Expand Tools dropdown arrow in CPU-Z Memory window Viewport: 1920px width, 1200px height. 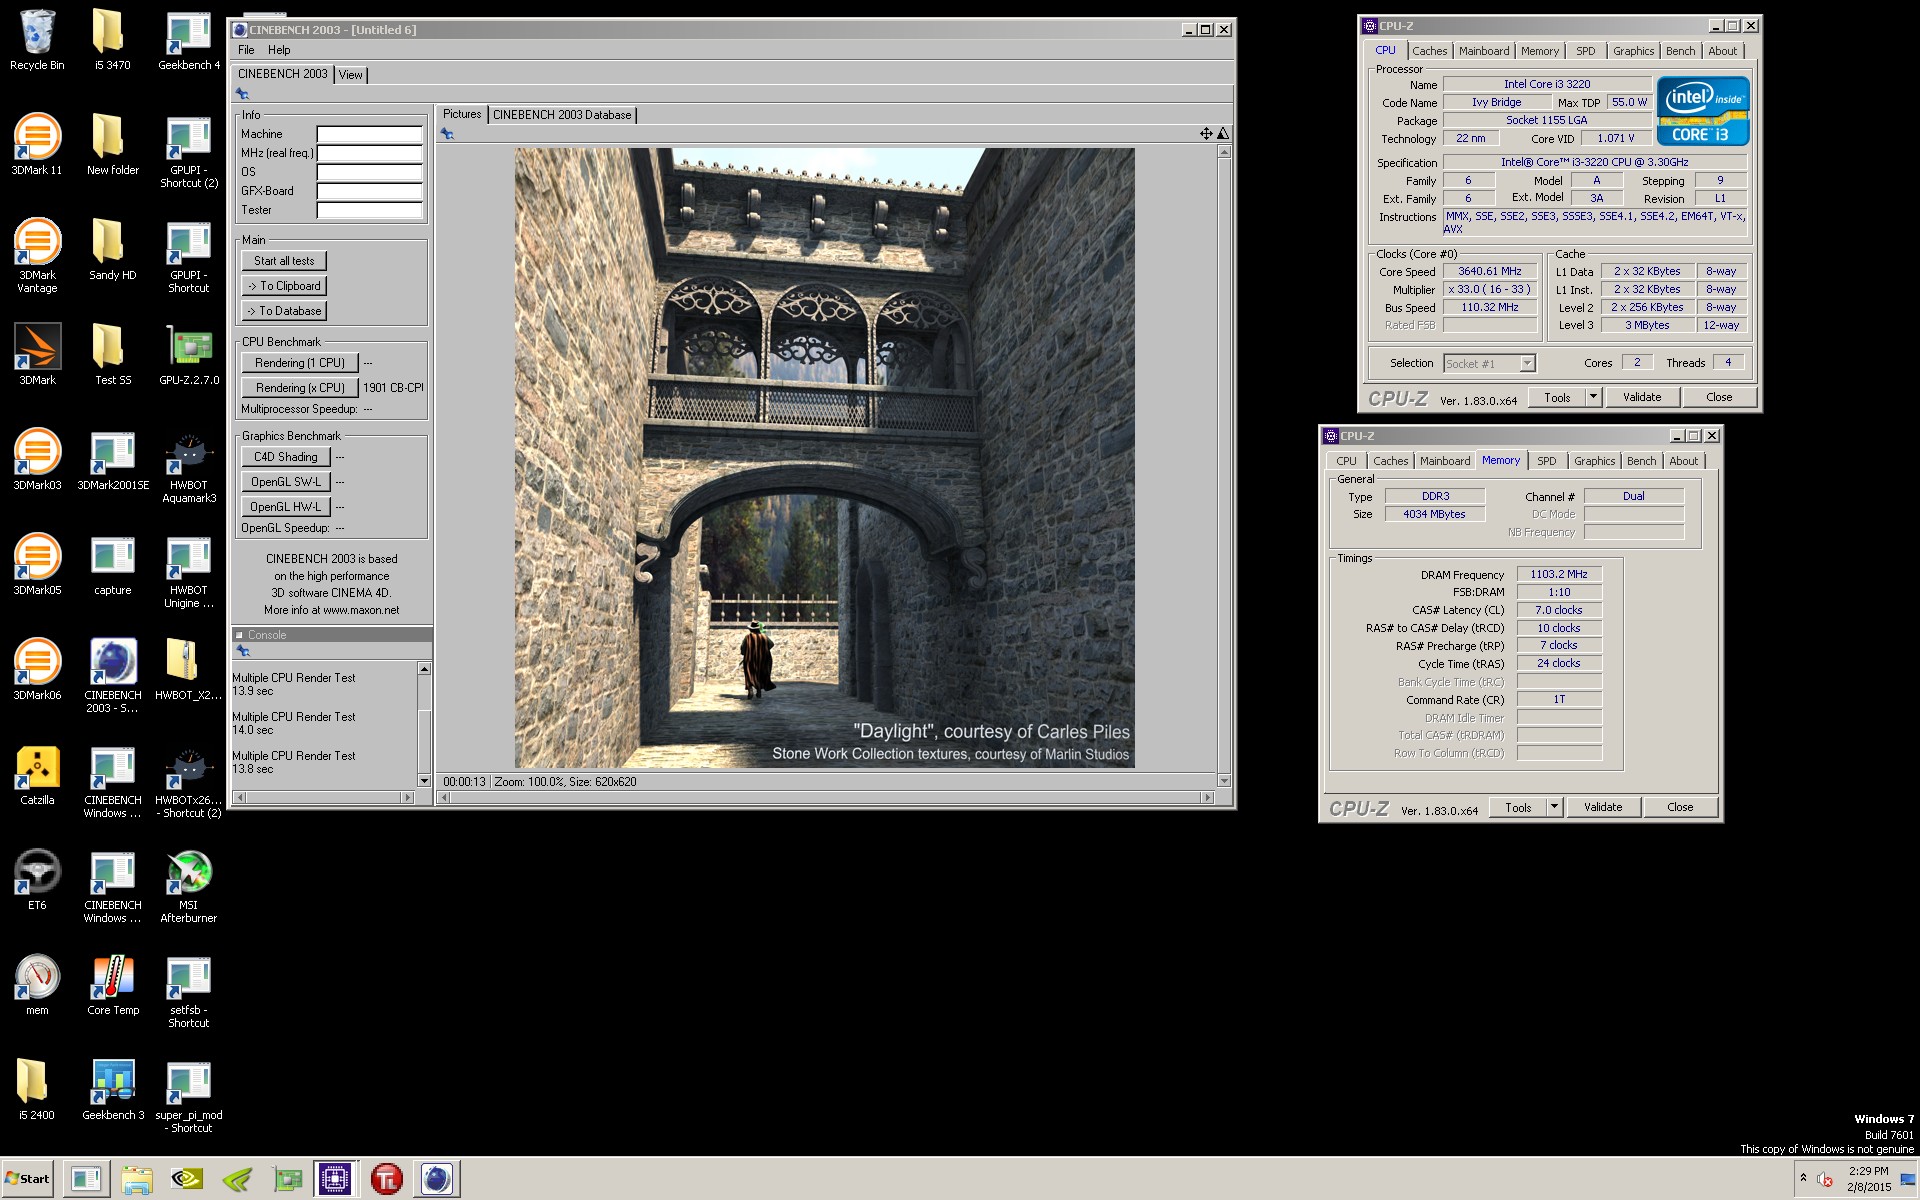click(1555, 807)
